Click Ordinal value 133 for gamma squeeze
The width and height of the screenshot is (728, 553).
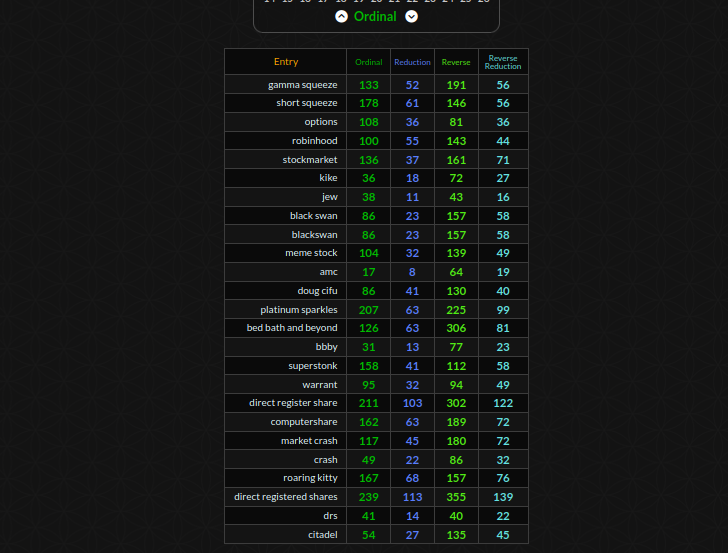point(369,85)
